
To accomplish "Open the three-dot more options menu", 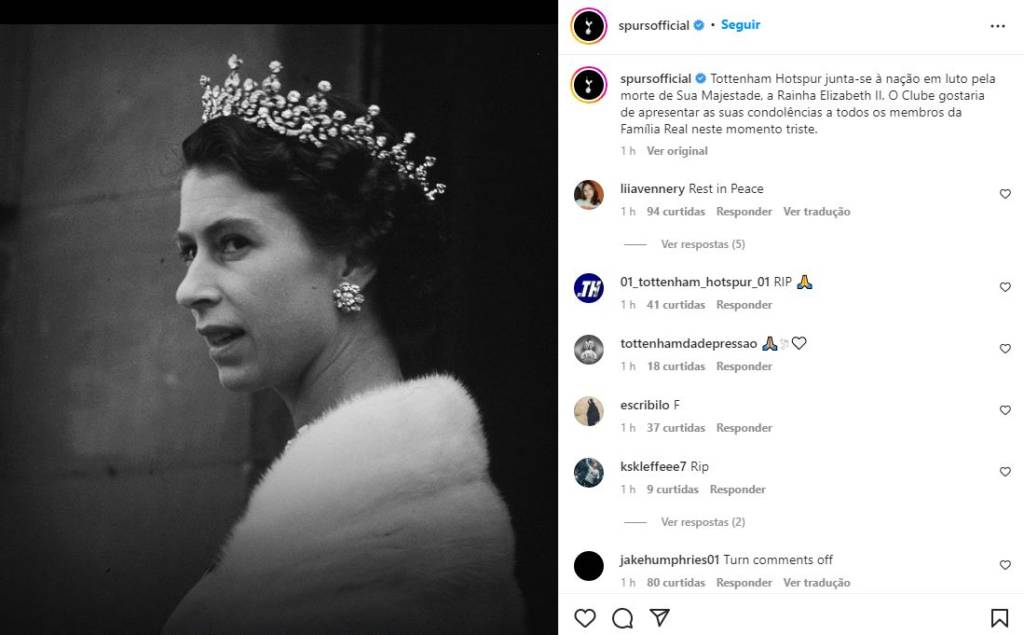I will point(997,26).
